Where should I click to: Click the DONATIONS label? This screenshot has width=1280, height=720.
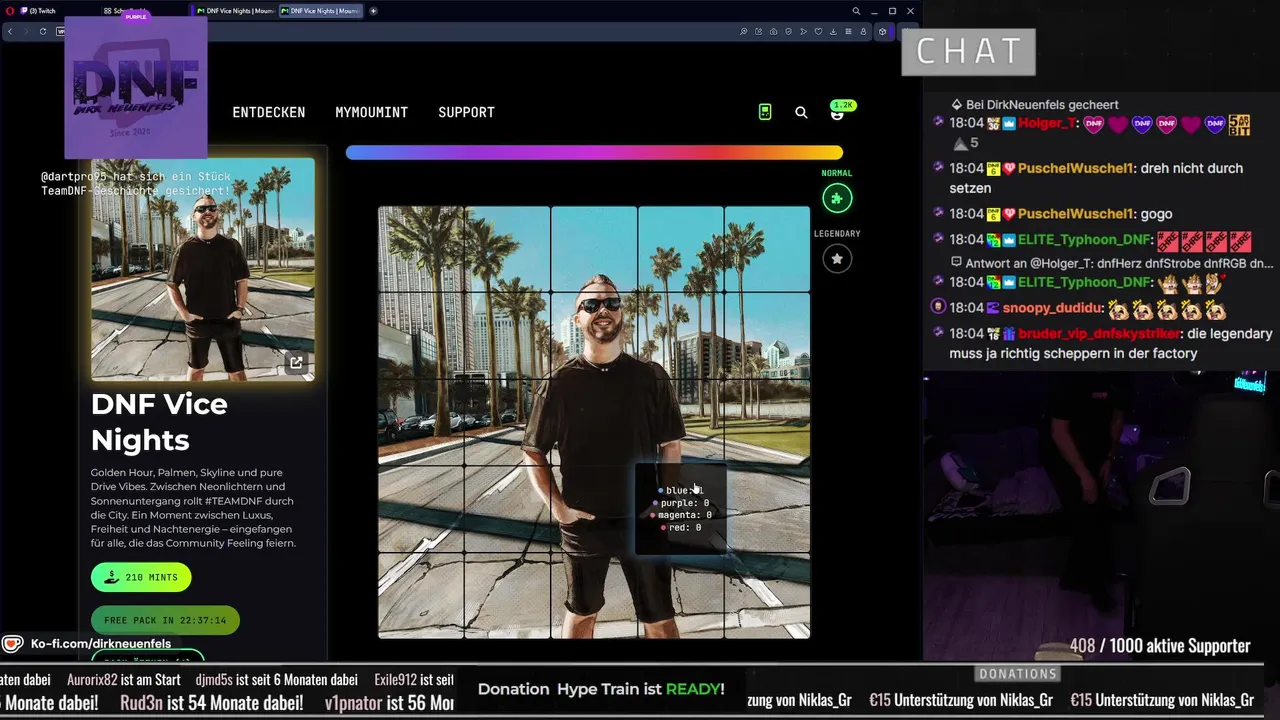pos(1018,674)
